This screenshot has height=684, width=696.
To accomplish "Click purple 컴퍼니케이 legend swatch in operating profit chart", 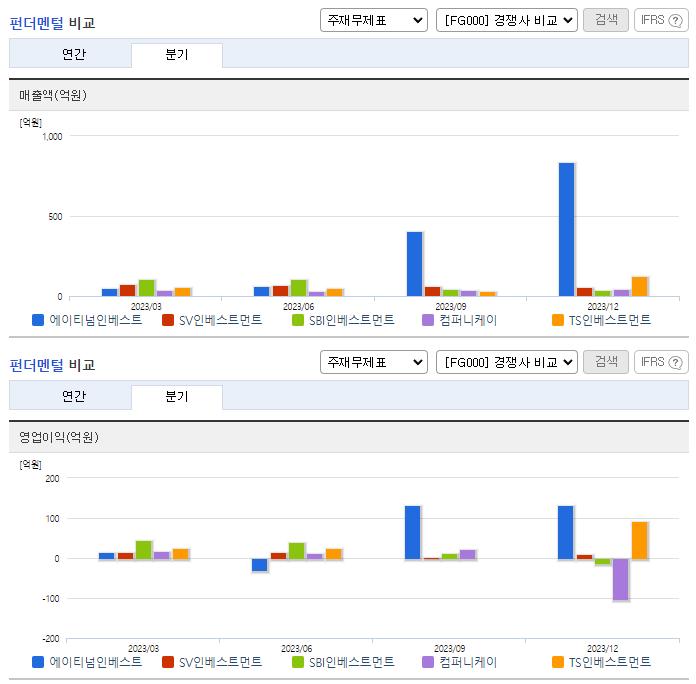I will coord(428,662).
